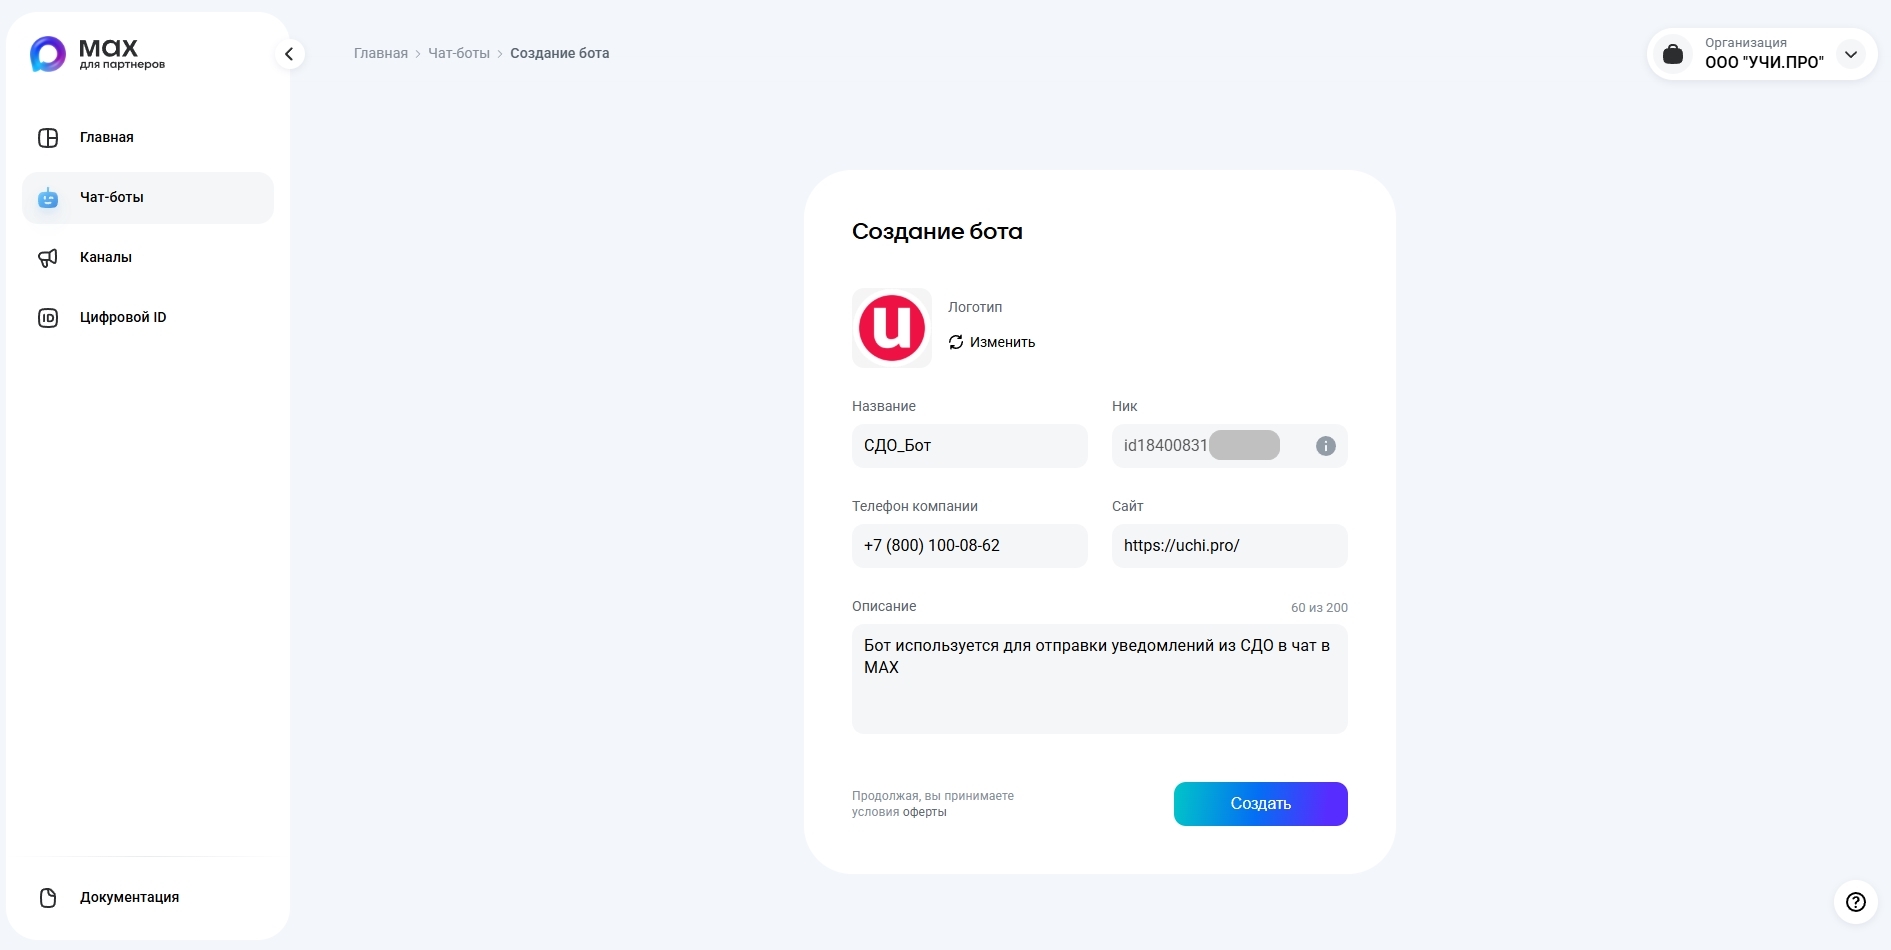Open Чат-боты from the breadcrumb trail
The height and width of the screenshot is (950, 1891).
[x=459, y=53]
